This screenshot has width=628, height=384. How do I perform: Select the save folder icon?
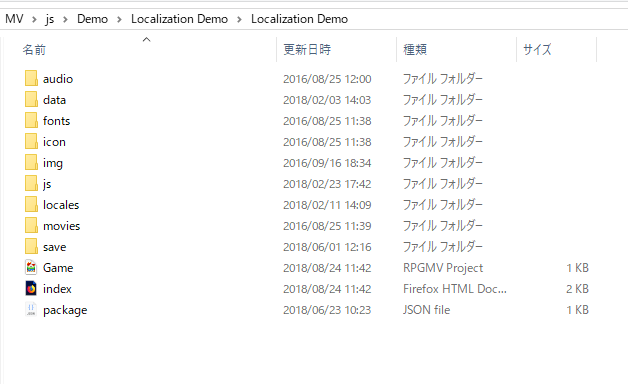pyautogui.click(x=31, y=247)
